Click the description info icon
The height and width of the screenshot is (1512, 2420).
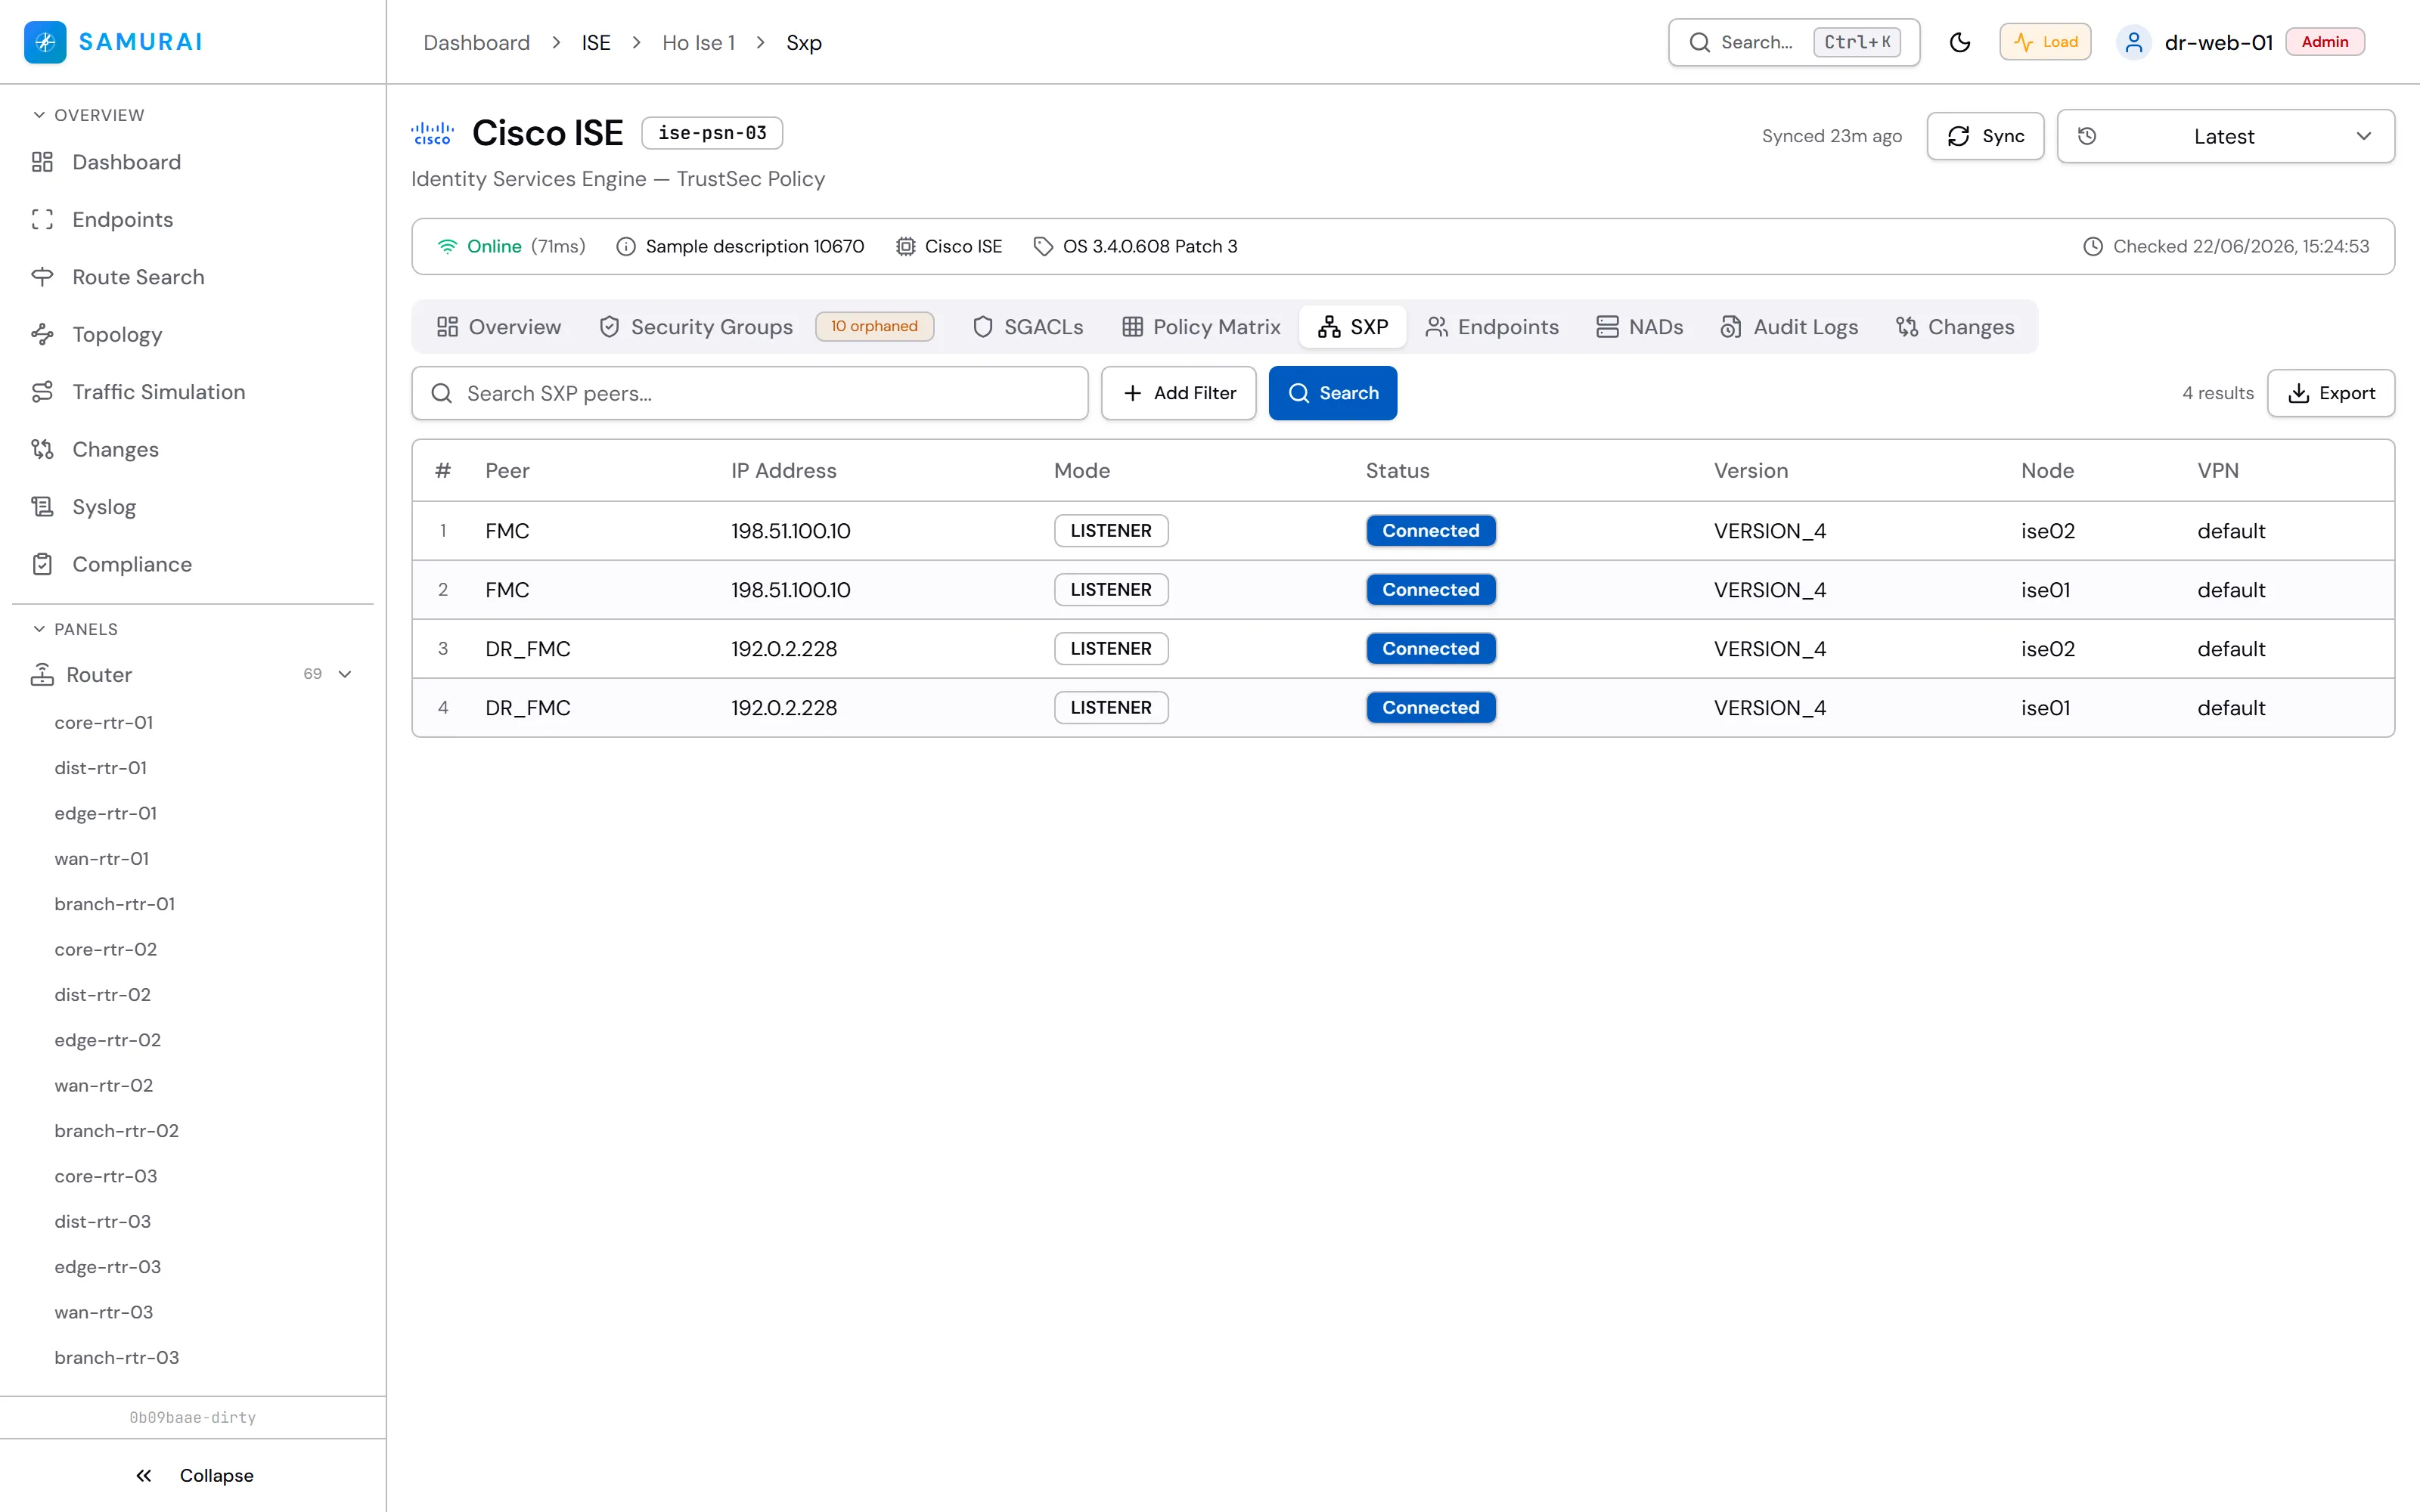click(626, 246)
